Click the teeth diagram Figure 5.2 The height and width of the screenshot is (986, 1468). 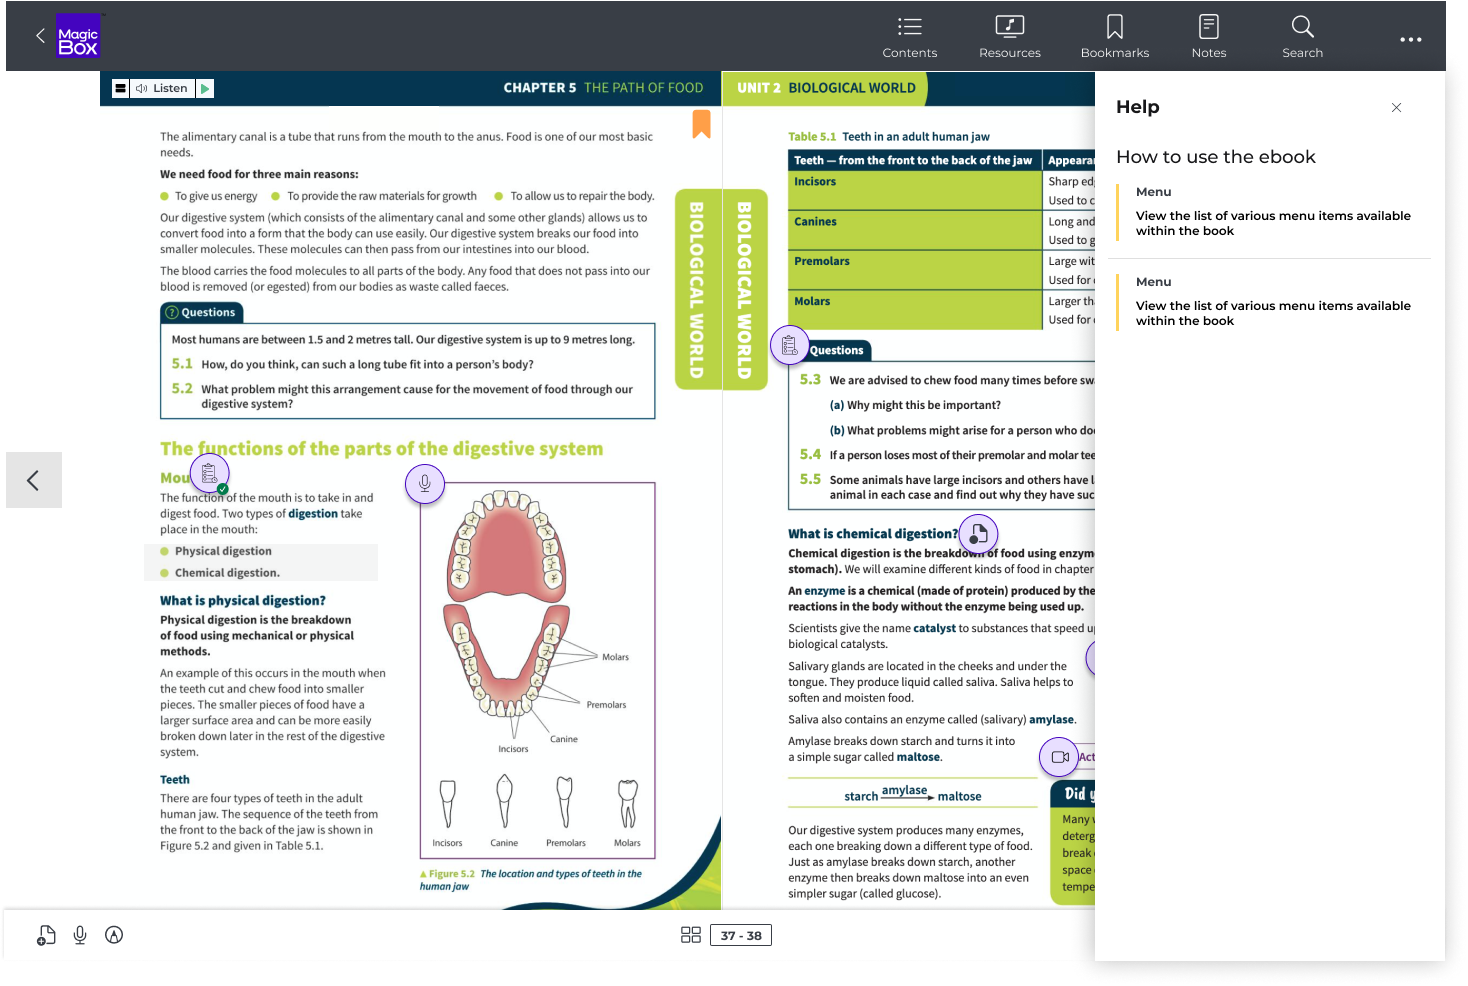[x=537, y=670]
